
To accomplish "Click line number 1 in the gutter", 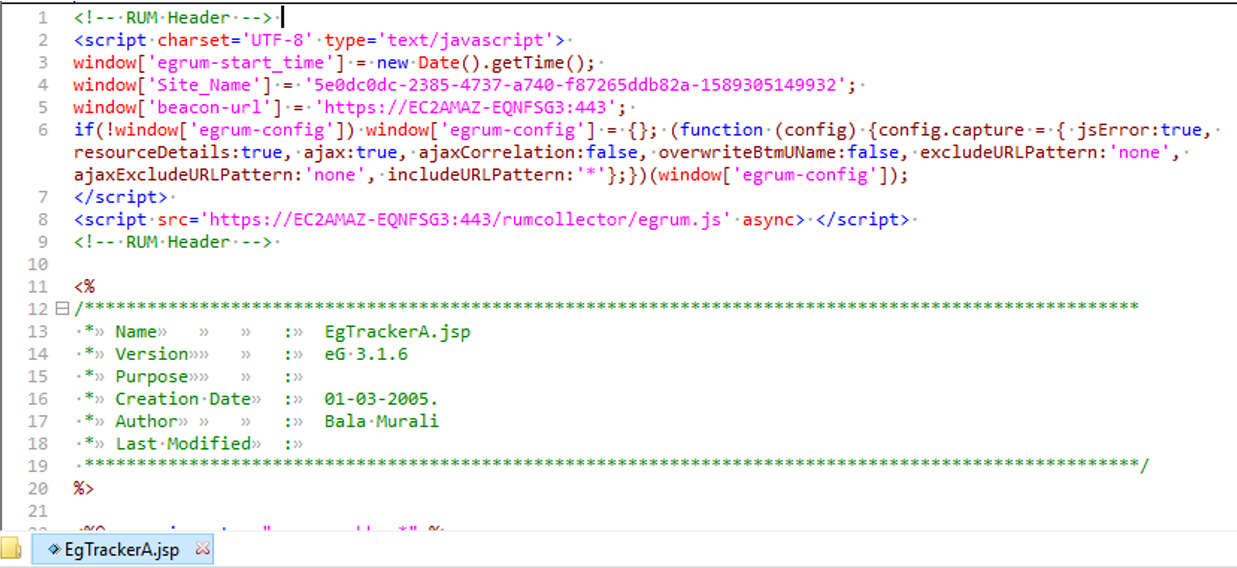I will point(41,18).
